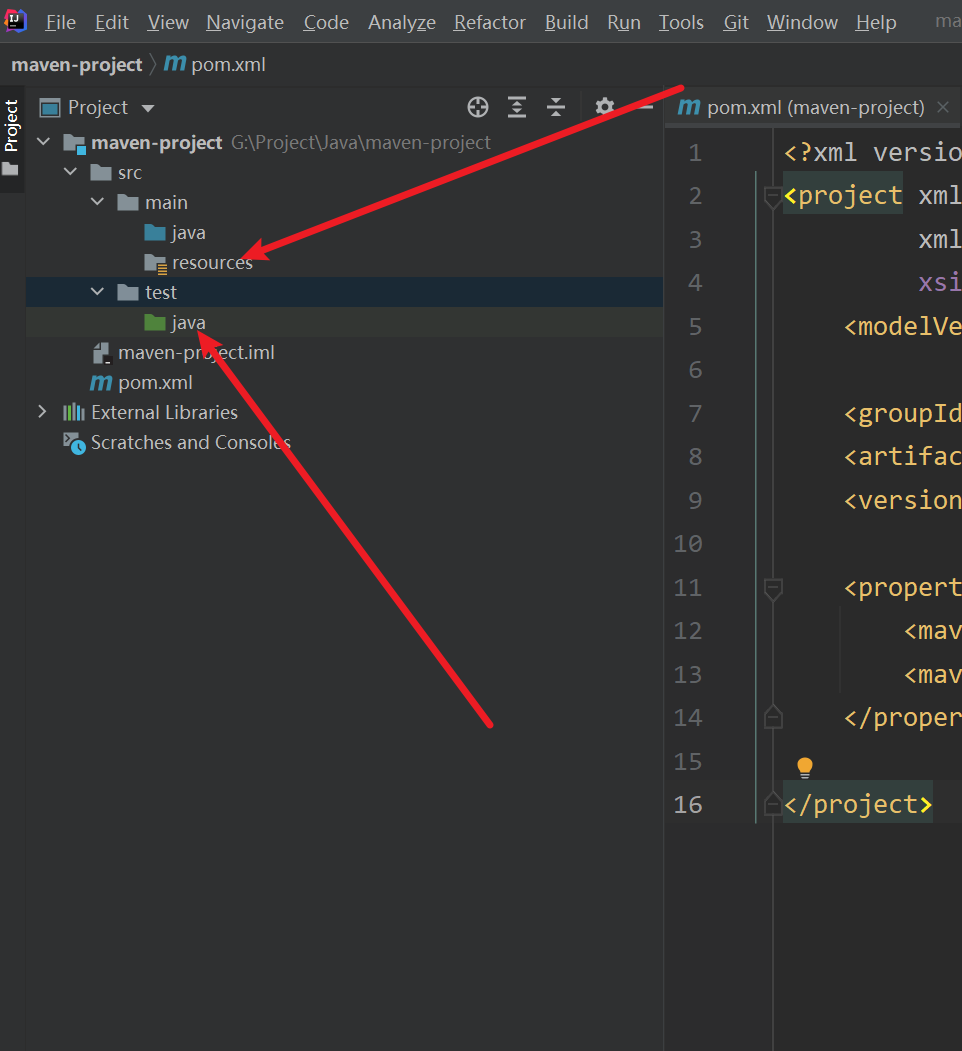
Task: Fold the project tag at line 2
Action: (772, 197)
